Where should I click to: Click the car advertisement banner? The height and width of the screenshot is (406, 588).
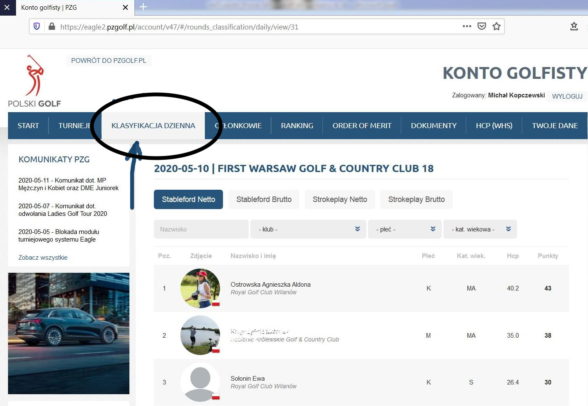pyautogui.click(x=69, y=333)
